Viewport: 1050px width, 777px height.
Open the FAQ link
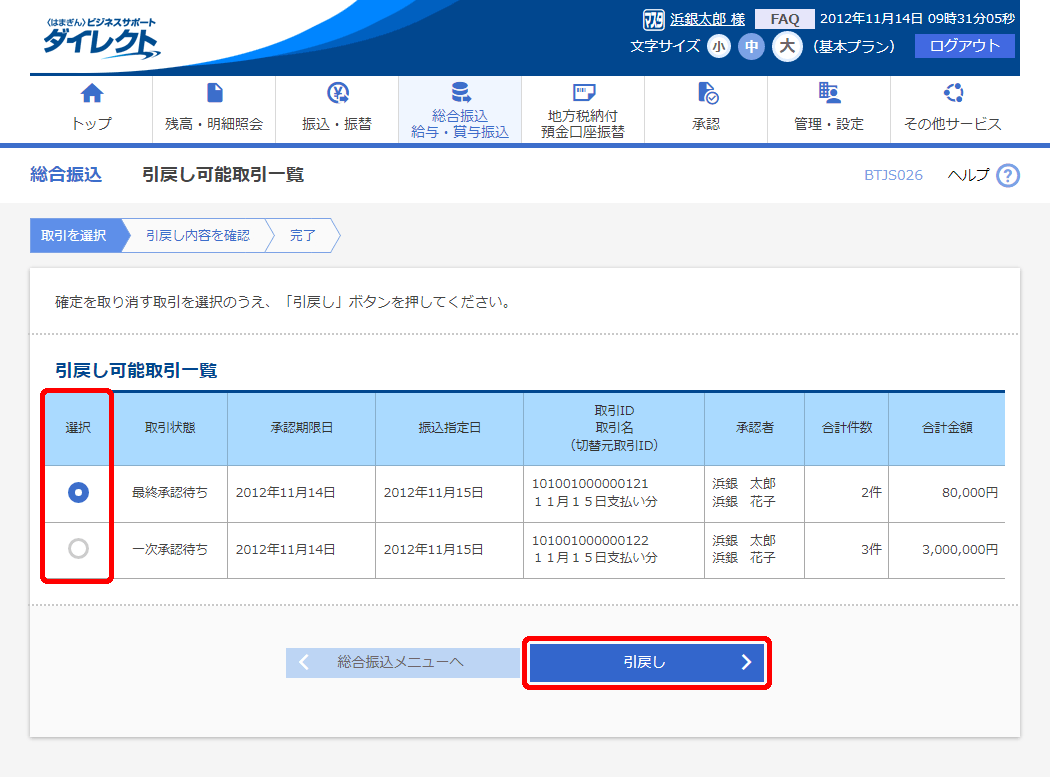point(784,19)
